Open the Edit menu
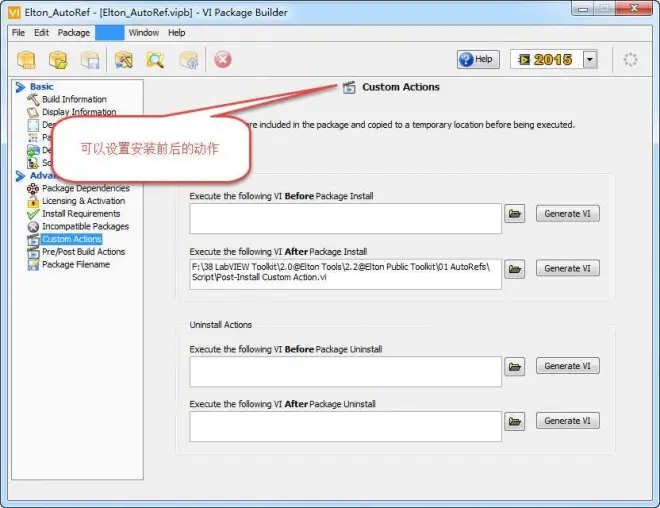660x508 pixels. pyautogui.click(x=41, y=32)
